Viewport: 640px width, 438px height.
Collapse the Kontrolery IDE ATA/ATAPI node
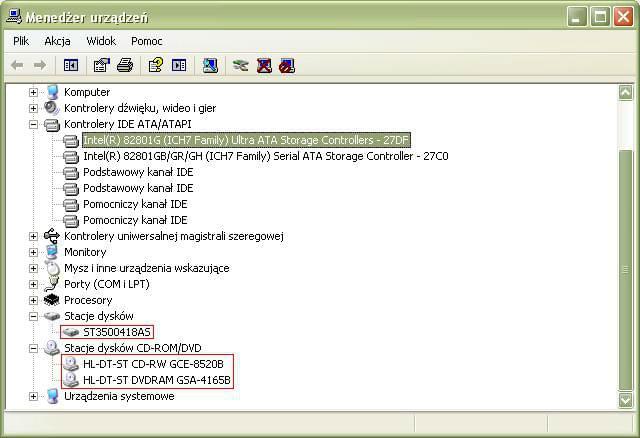[33, 125]
